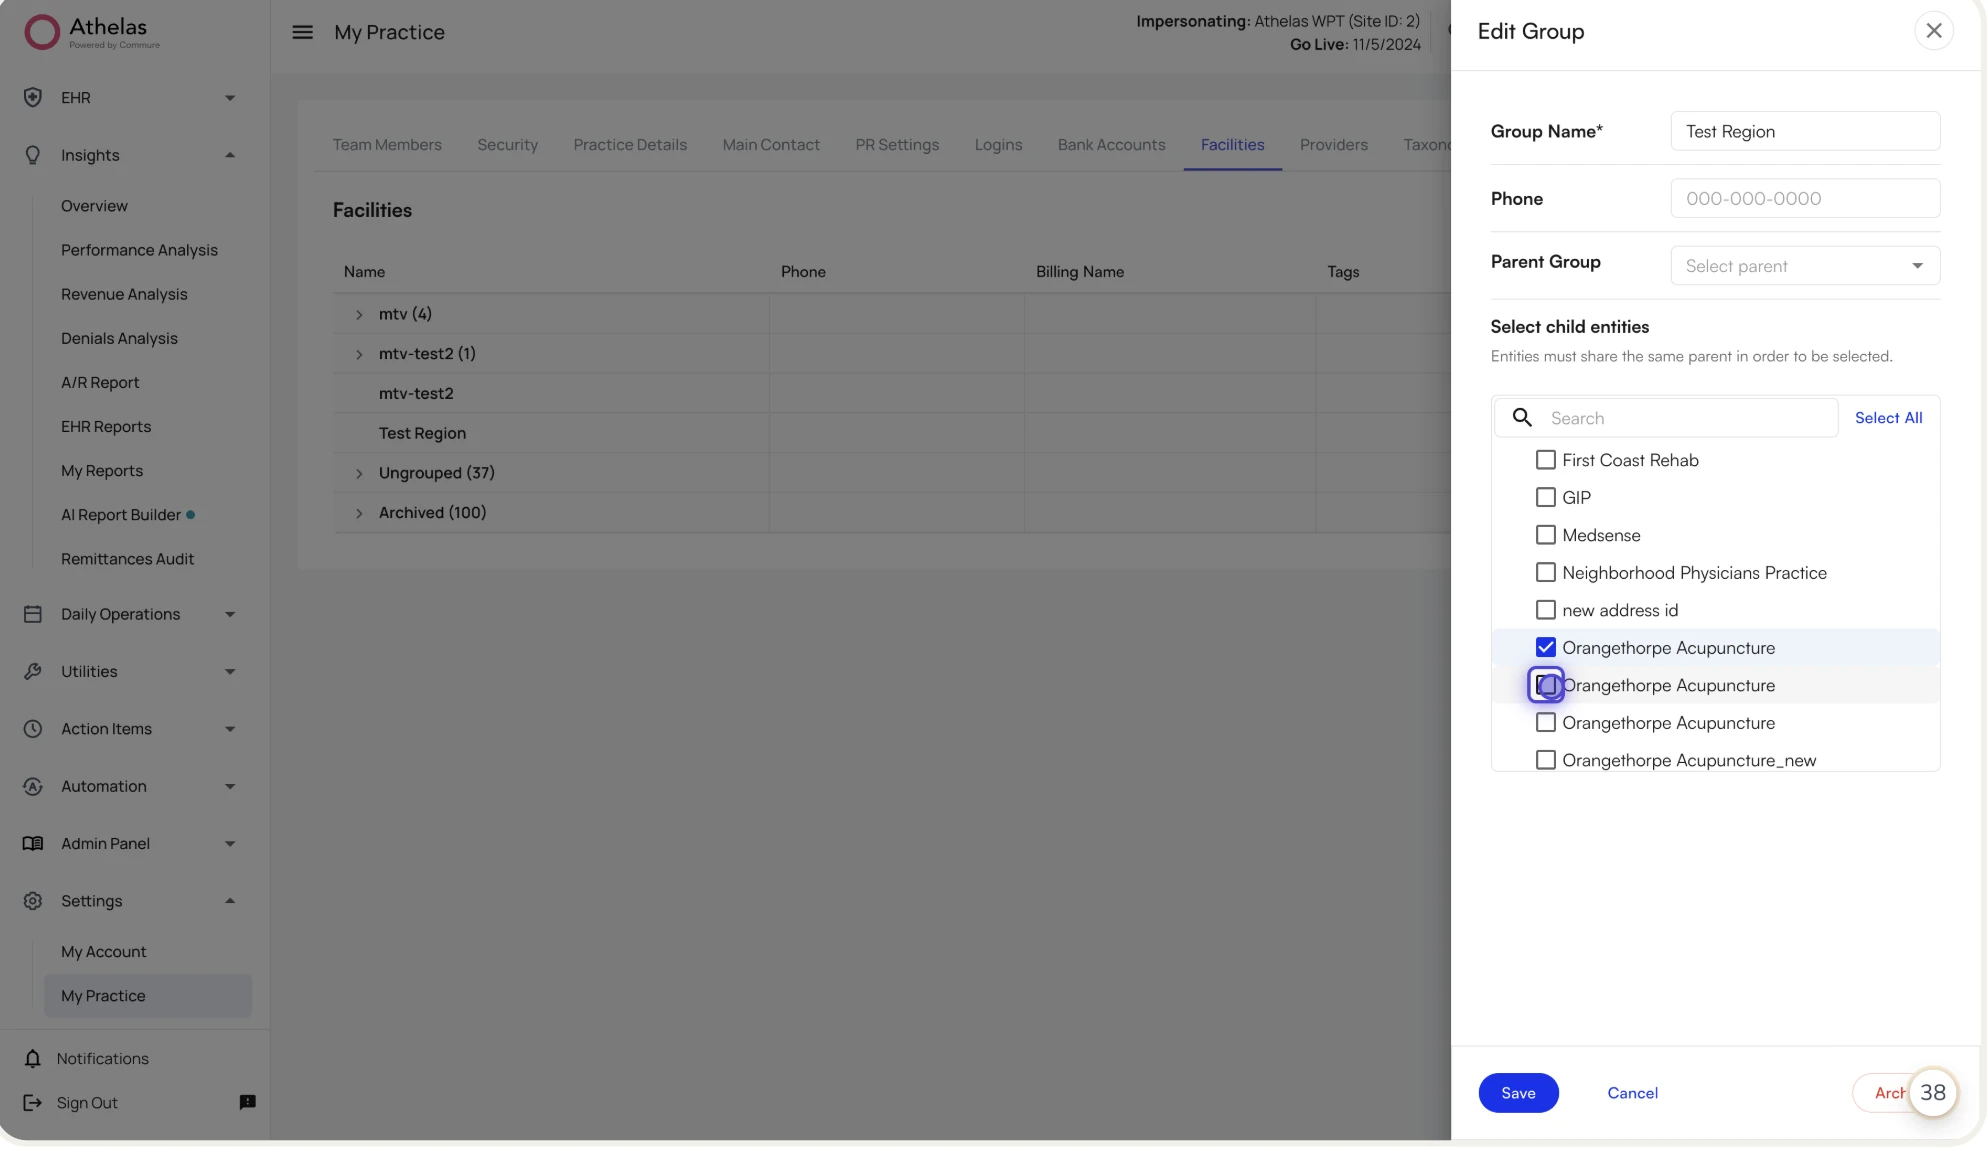Uncheck the checked Orangethorpe Acupuncture checkbox
1988x1150 pixels.
[x=1546, y=647]
